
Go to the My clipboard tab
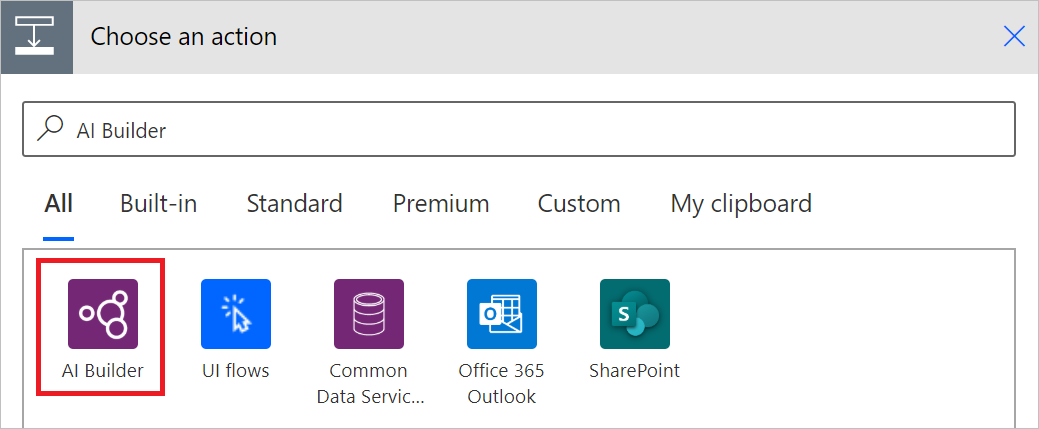[741, 204]
